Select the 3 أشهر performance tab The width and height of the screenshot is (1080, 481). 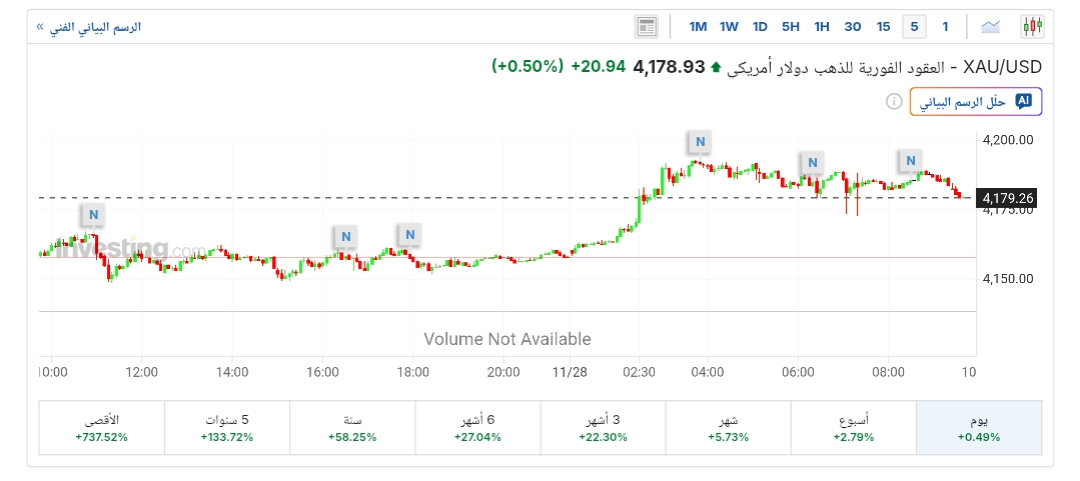tap(602, 428)
